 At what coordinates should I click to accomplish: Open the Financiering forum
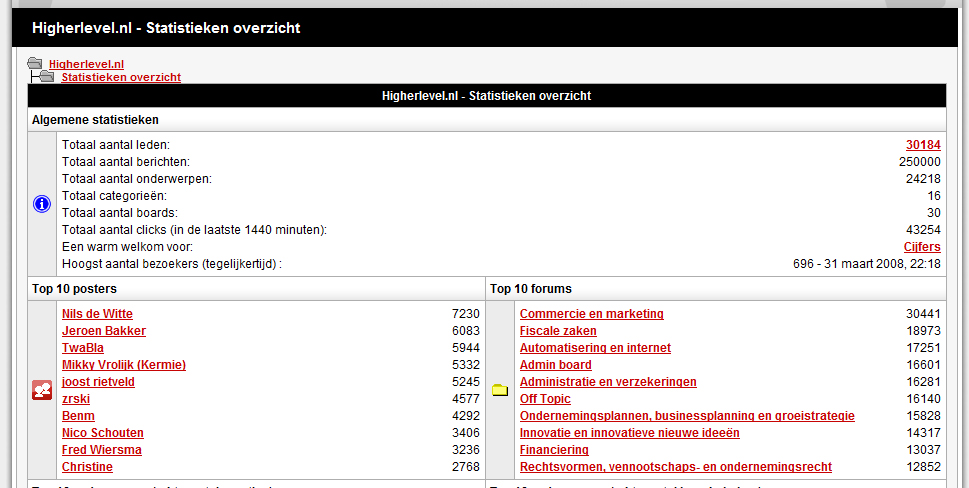pyautogui.click(x=554, y=450)
